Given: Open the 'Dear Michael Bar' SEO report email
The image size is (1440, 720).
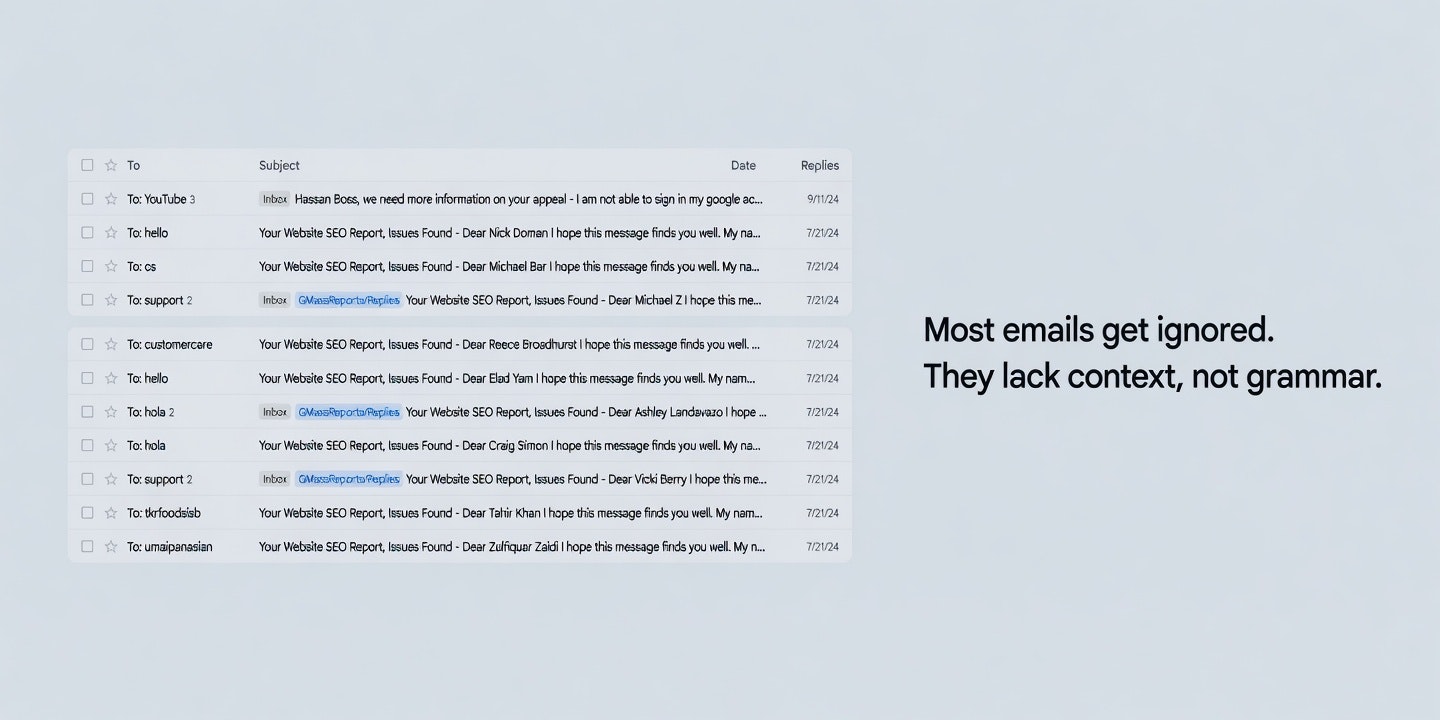Looking at the screenshot, I should click(x=510, y=267).
